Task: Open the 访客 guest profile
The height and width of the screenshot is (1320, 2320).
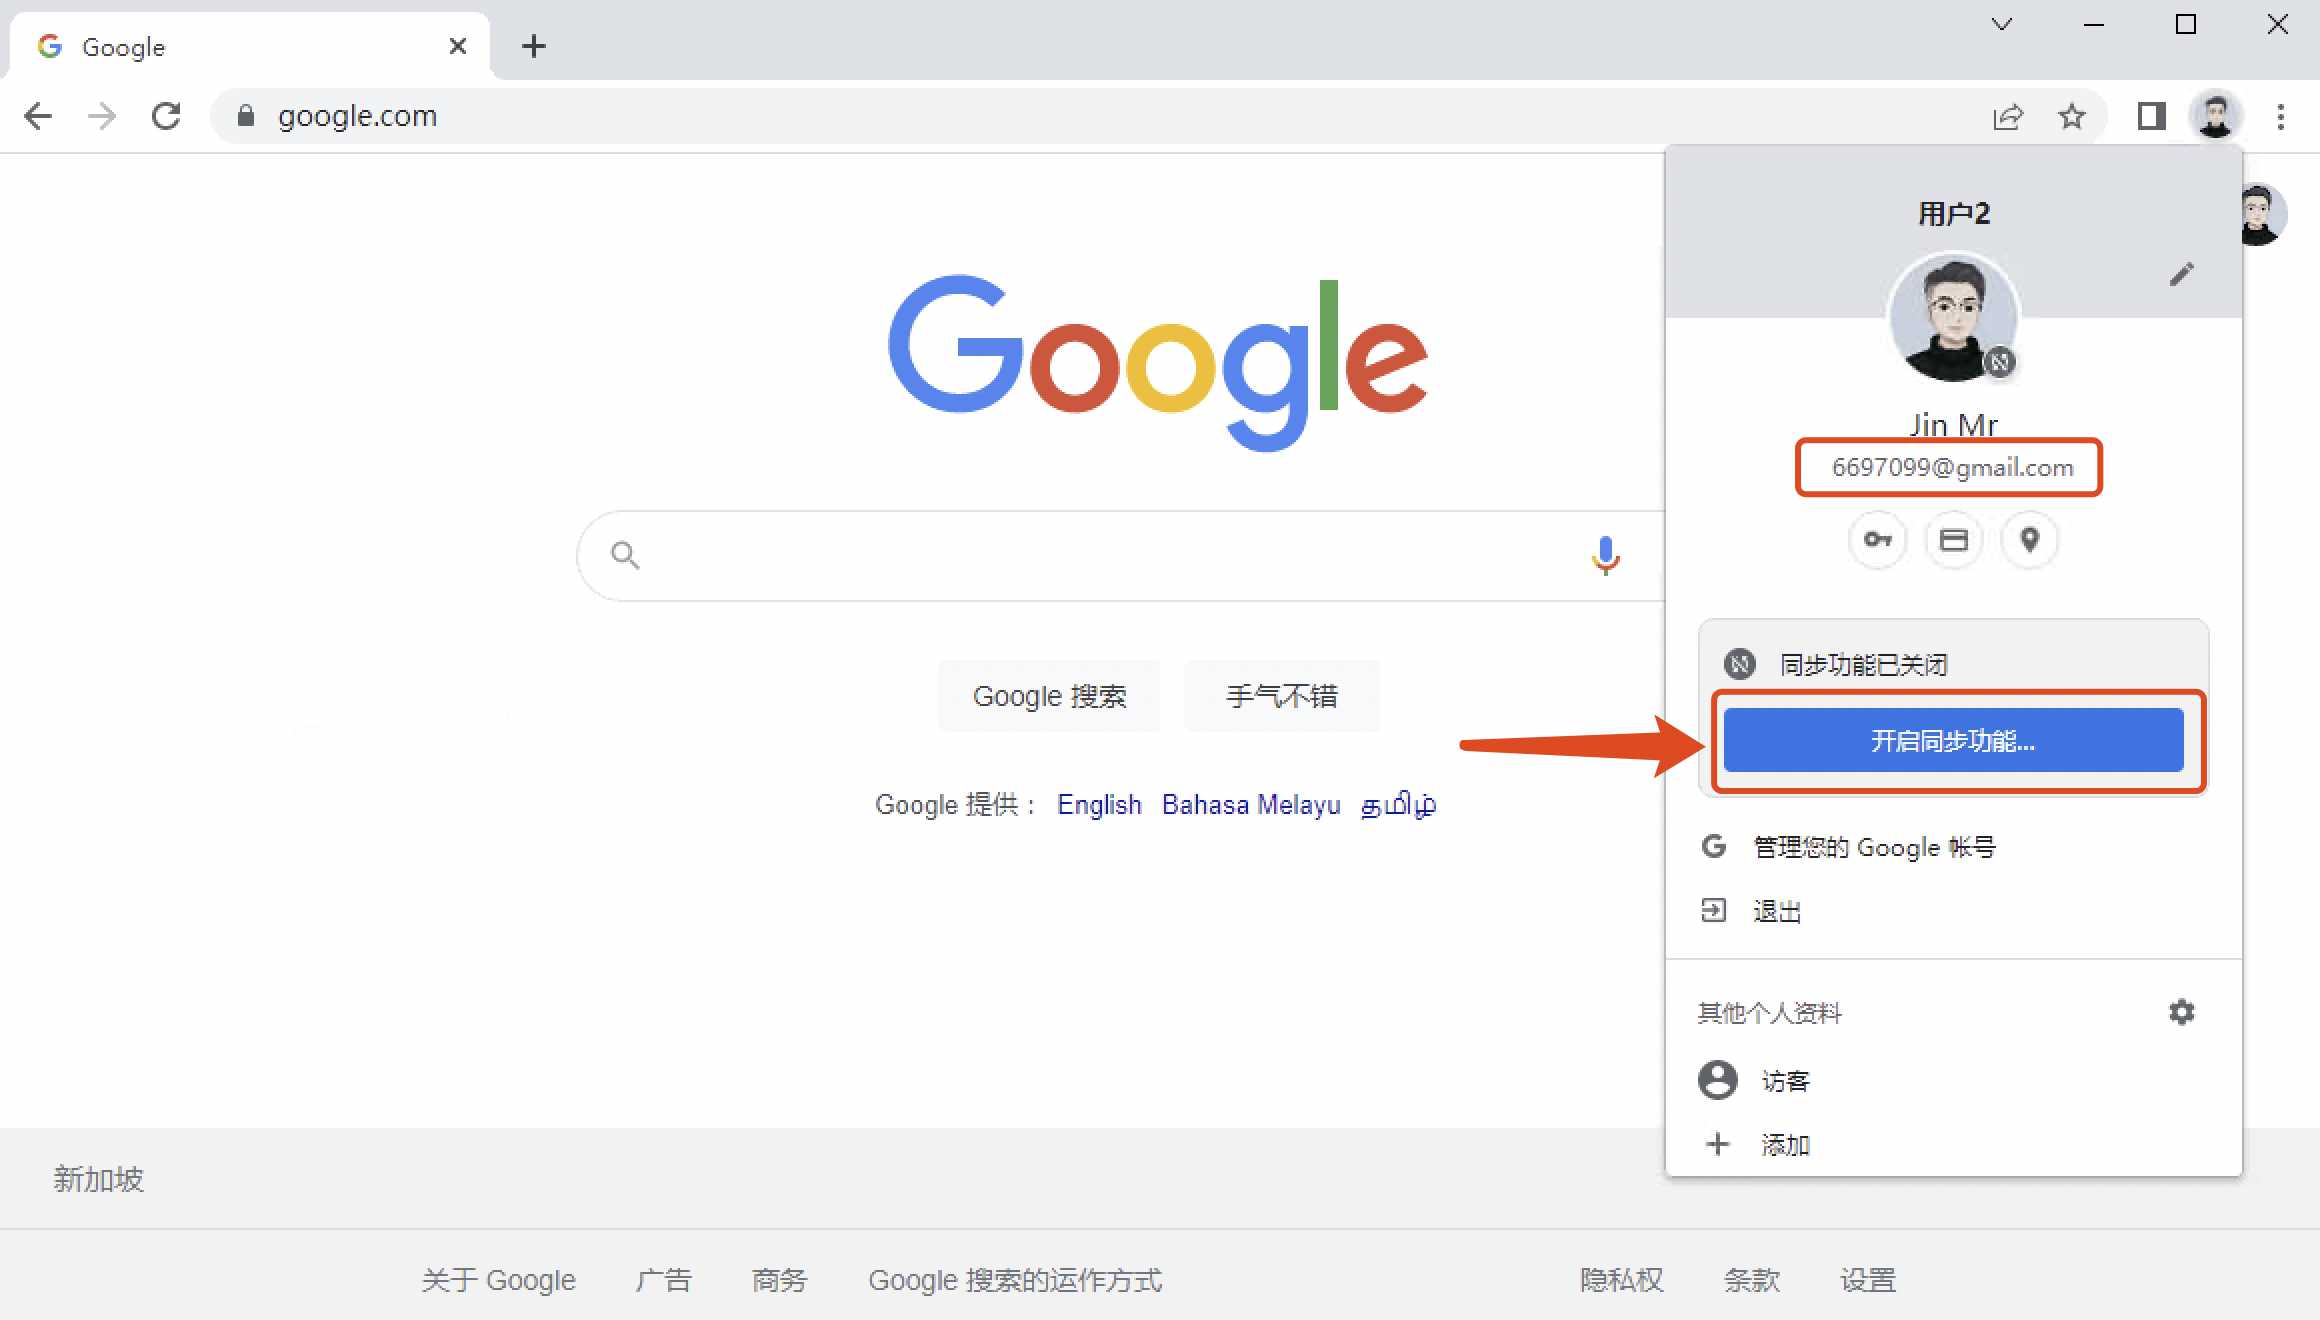Action: (x=1954, y=1080)
